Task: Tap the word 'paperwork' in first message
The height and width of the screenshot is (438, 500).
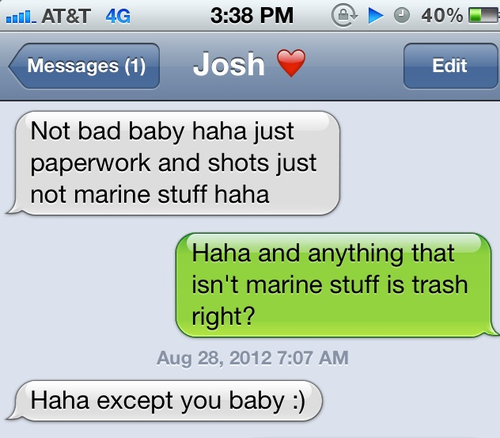Action: pos(91,164)
